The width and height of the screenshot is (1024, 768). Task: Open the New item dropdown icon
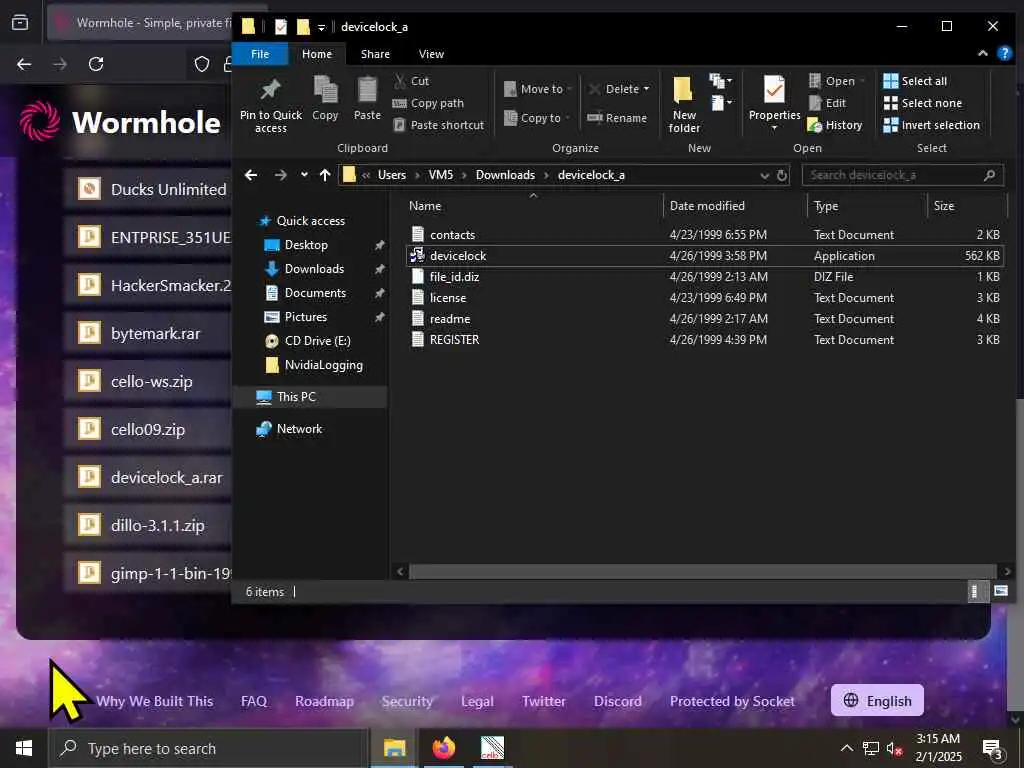point(720,81)
